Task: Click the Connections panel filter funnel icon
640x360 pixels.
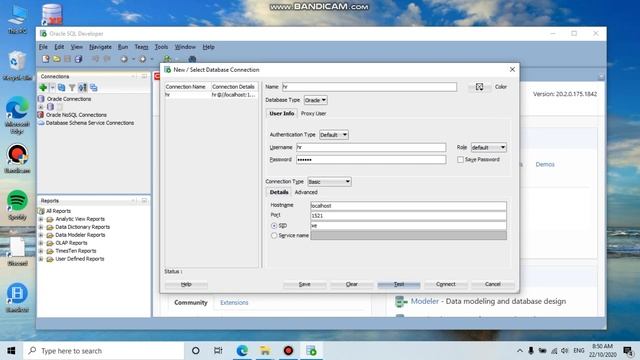Action: 72,87
